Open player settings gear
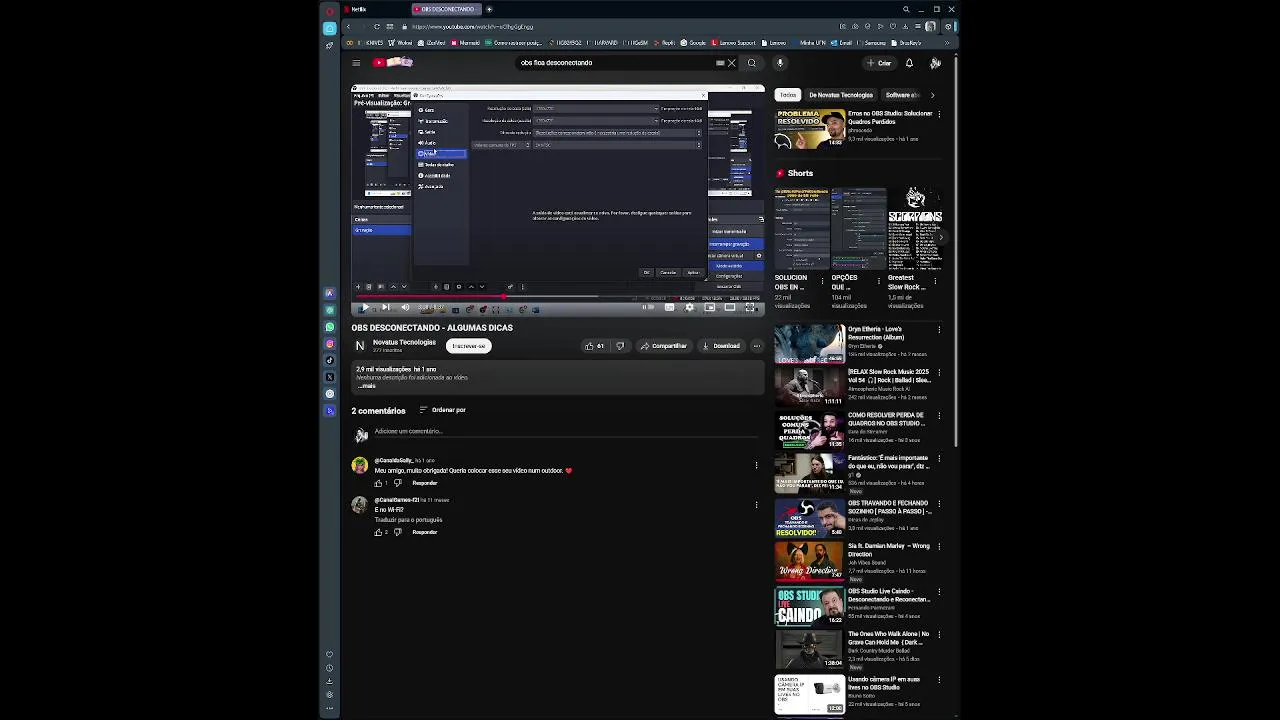The height and width of the screenshot is (720, 1280). [x=689, y=308]
